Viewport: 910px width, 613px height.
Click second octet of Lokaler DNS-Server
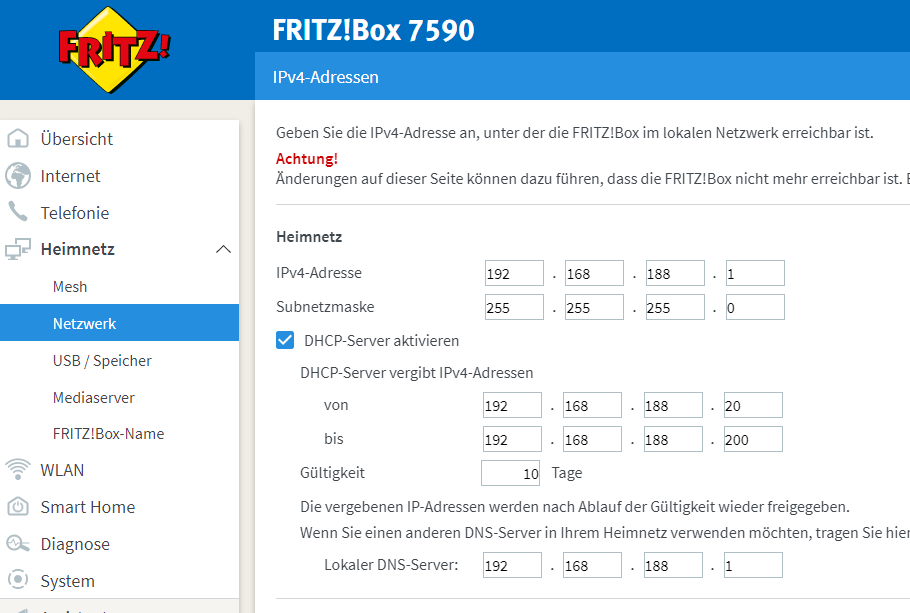[593, 565]
